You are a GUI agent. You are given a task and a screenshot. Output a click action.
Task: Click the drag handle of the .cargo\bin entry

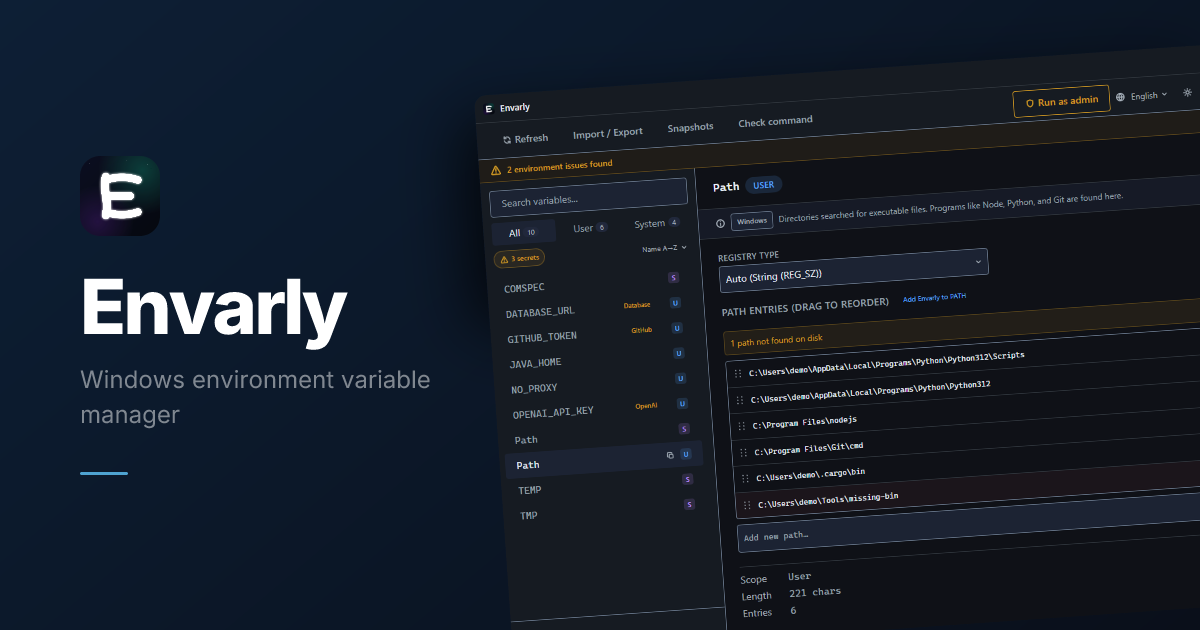point(746,479)
